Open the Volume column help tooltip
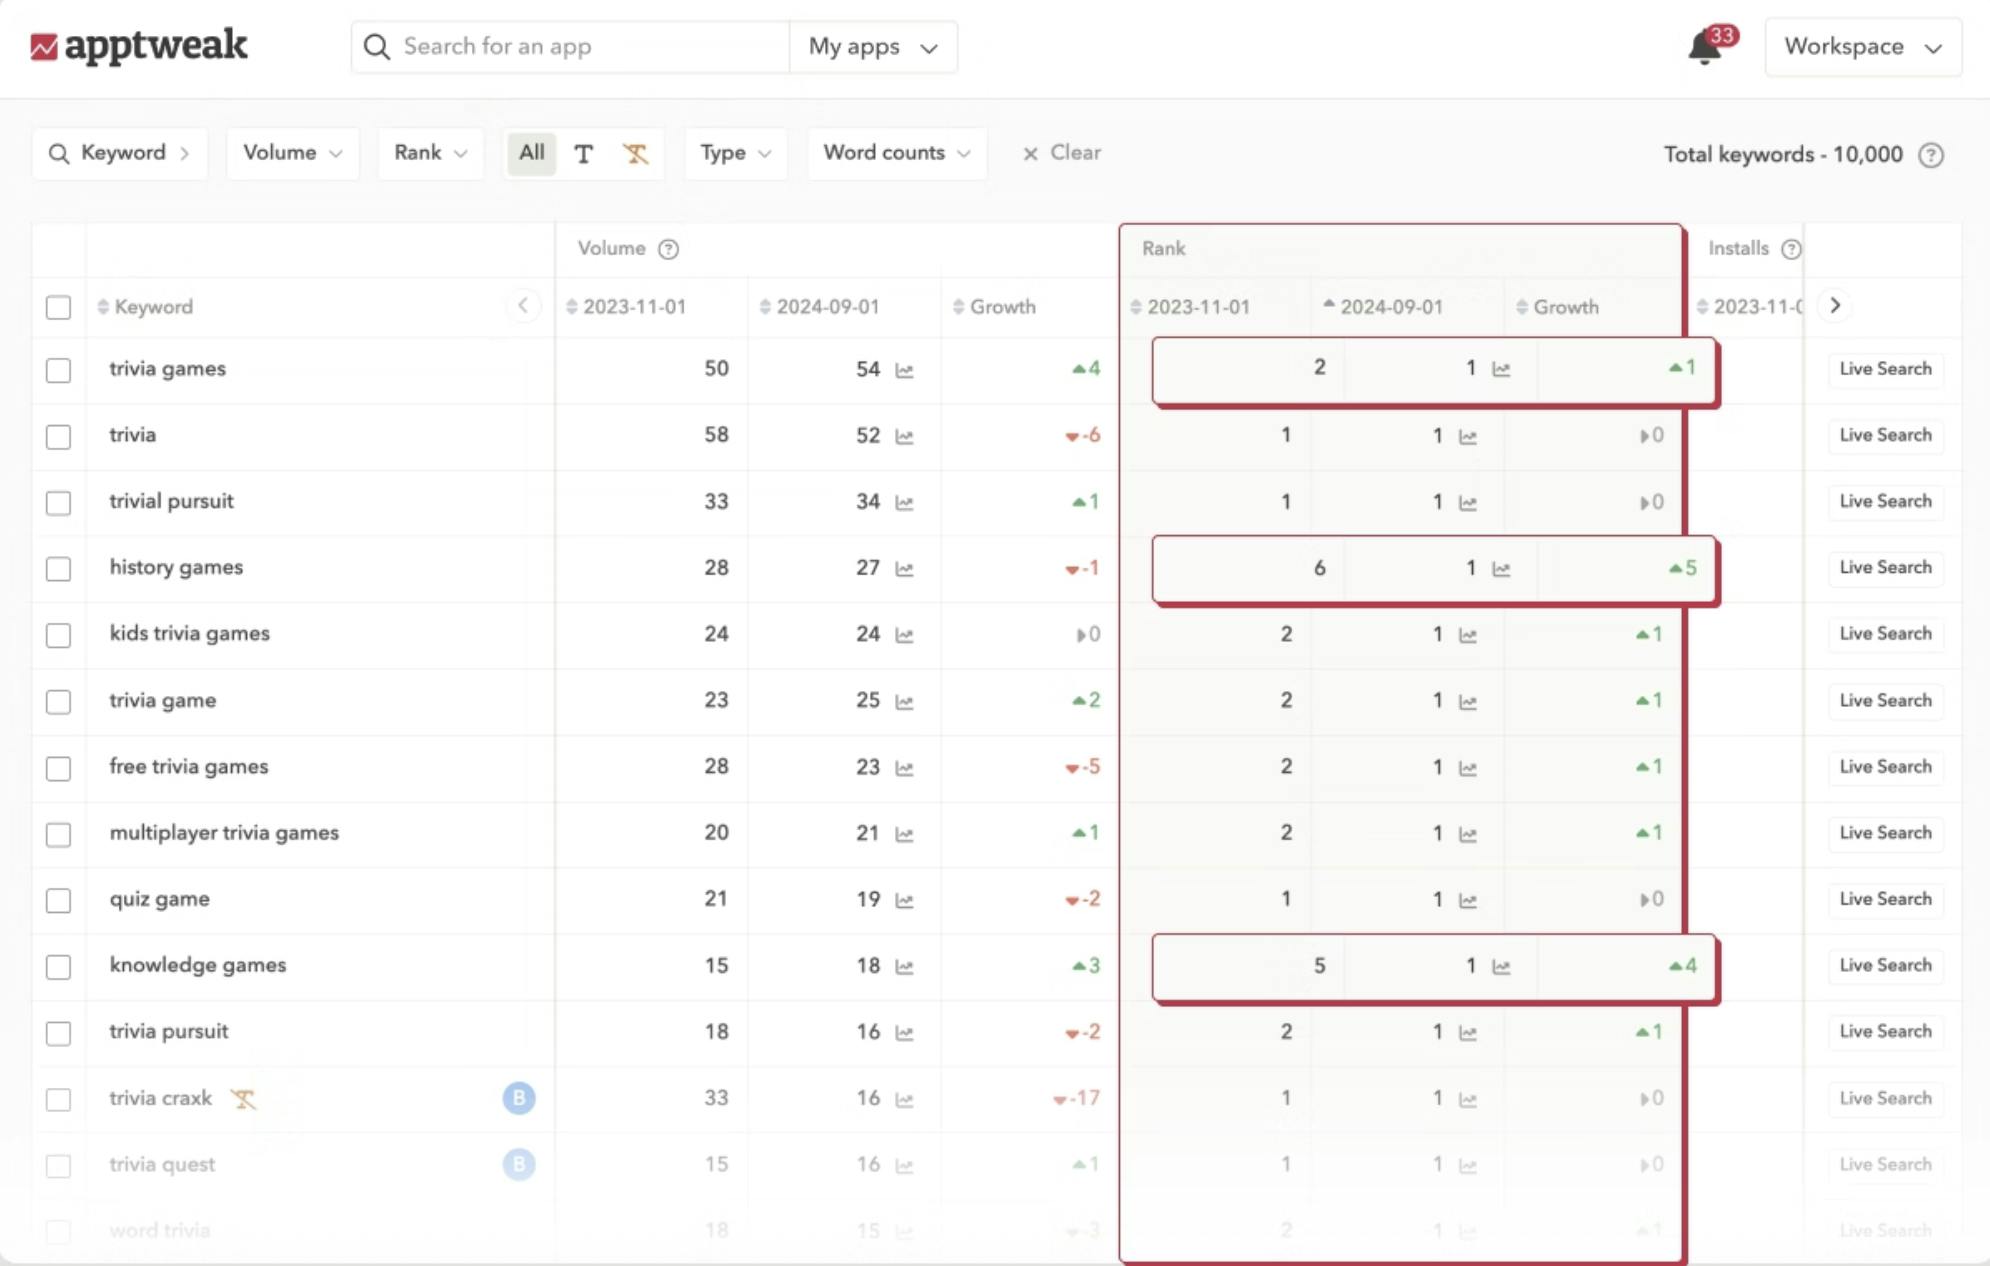The image size is (1990, 1266). [x=668, y=249]
